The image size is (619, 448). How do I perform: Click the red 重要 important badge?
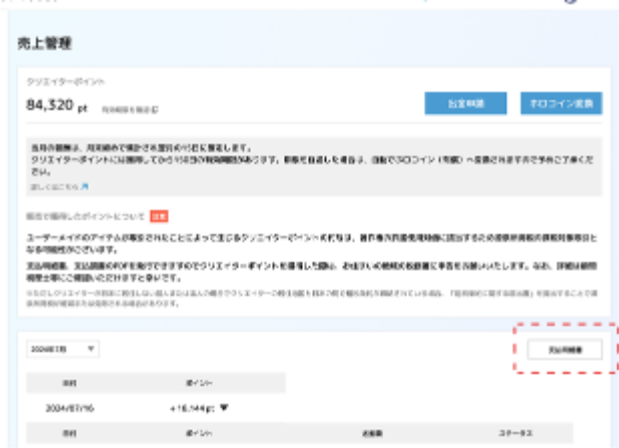(158, 215)
